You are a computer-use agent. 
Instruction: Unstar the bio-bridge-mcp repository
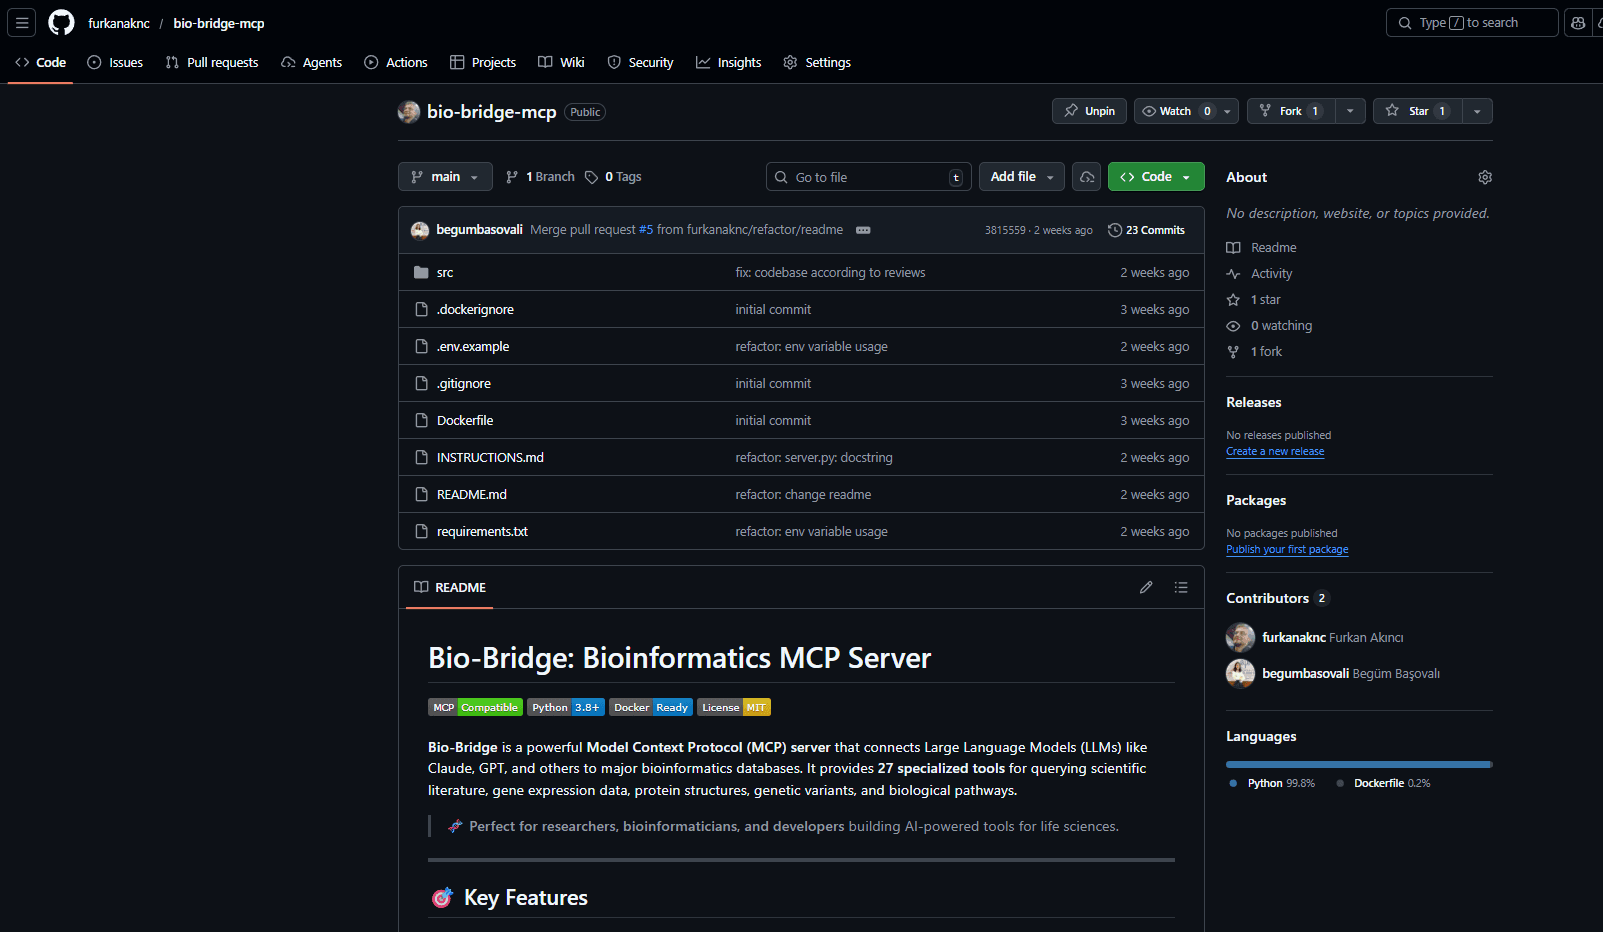coord(1416,111)
